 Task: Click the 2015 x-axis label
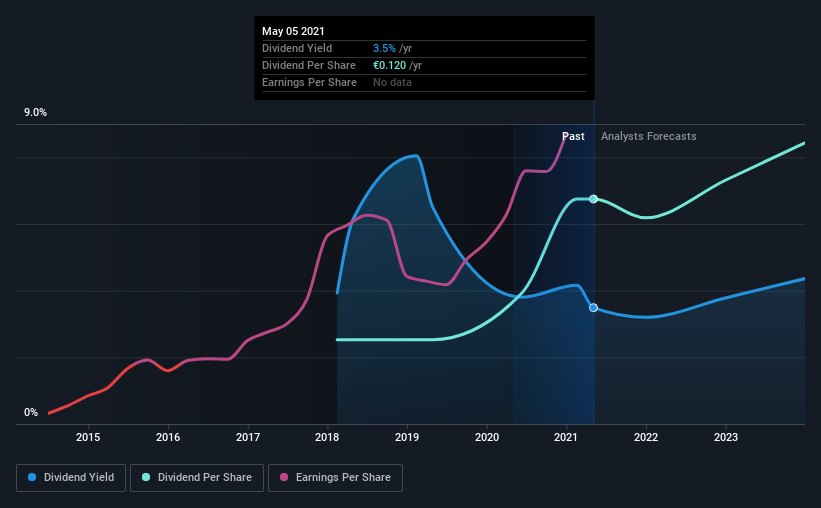point(88,437)
